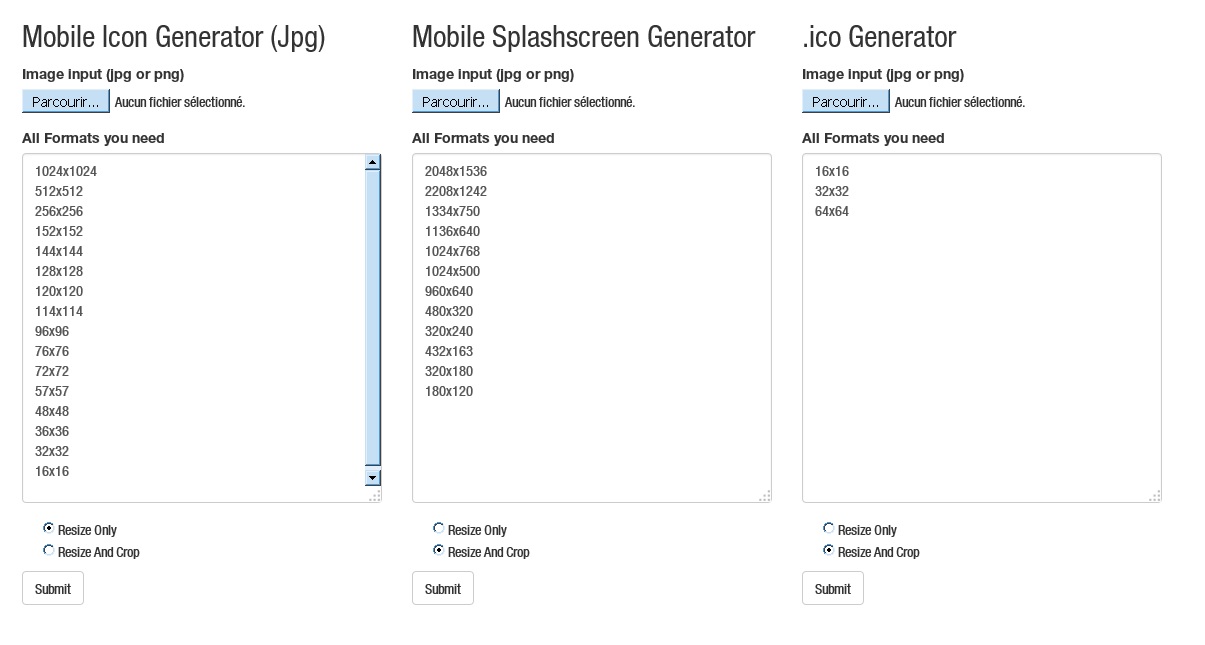1205x645 pixels.
Task: Enable Resize Only for the .ico Generator
Action: (827, 529)
